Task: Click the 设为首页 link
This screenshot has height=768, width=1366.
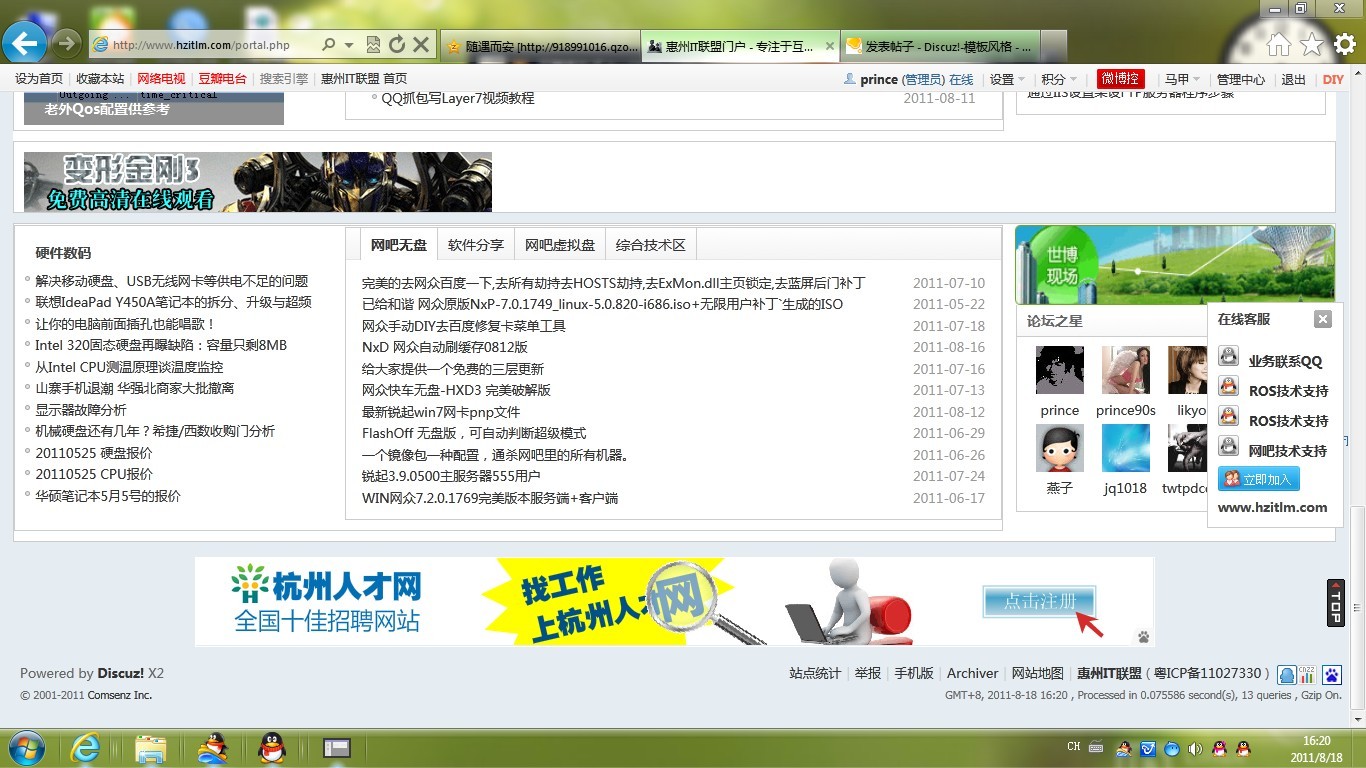Action: tap(39, 79)
